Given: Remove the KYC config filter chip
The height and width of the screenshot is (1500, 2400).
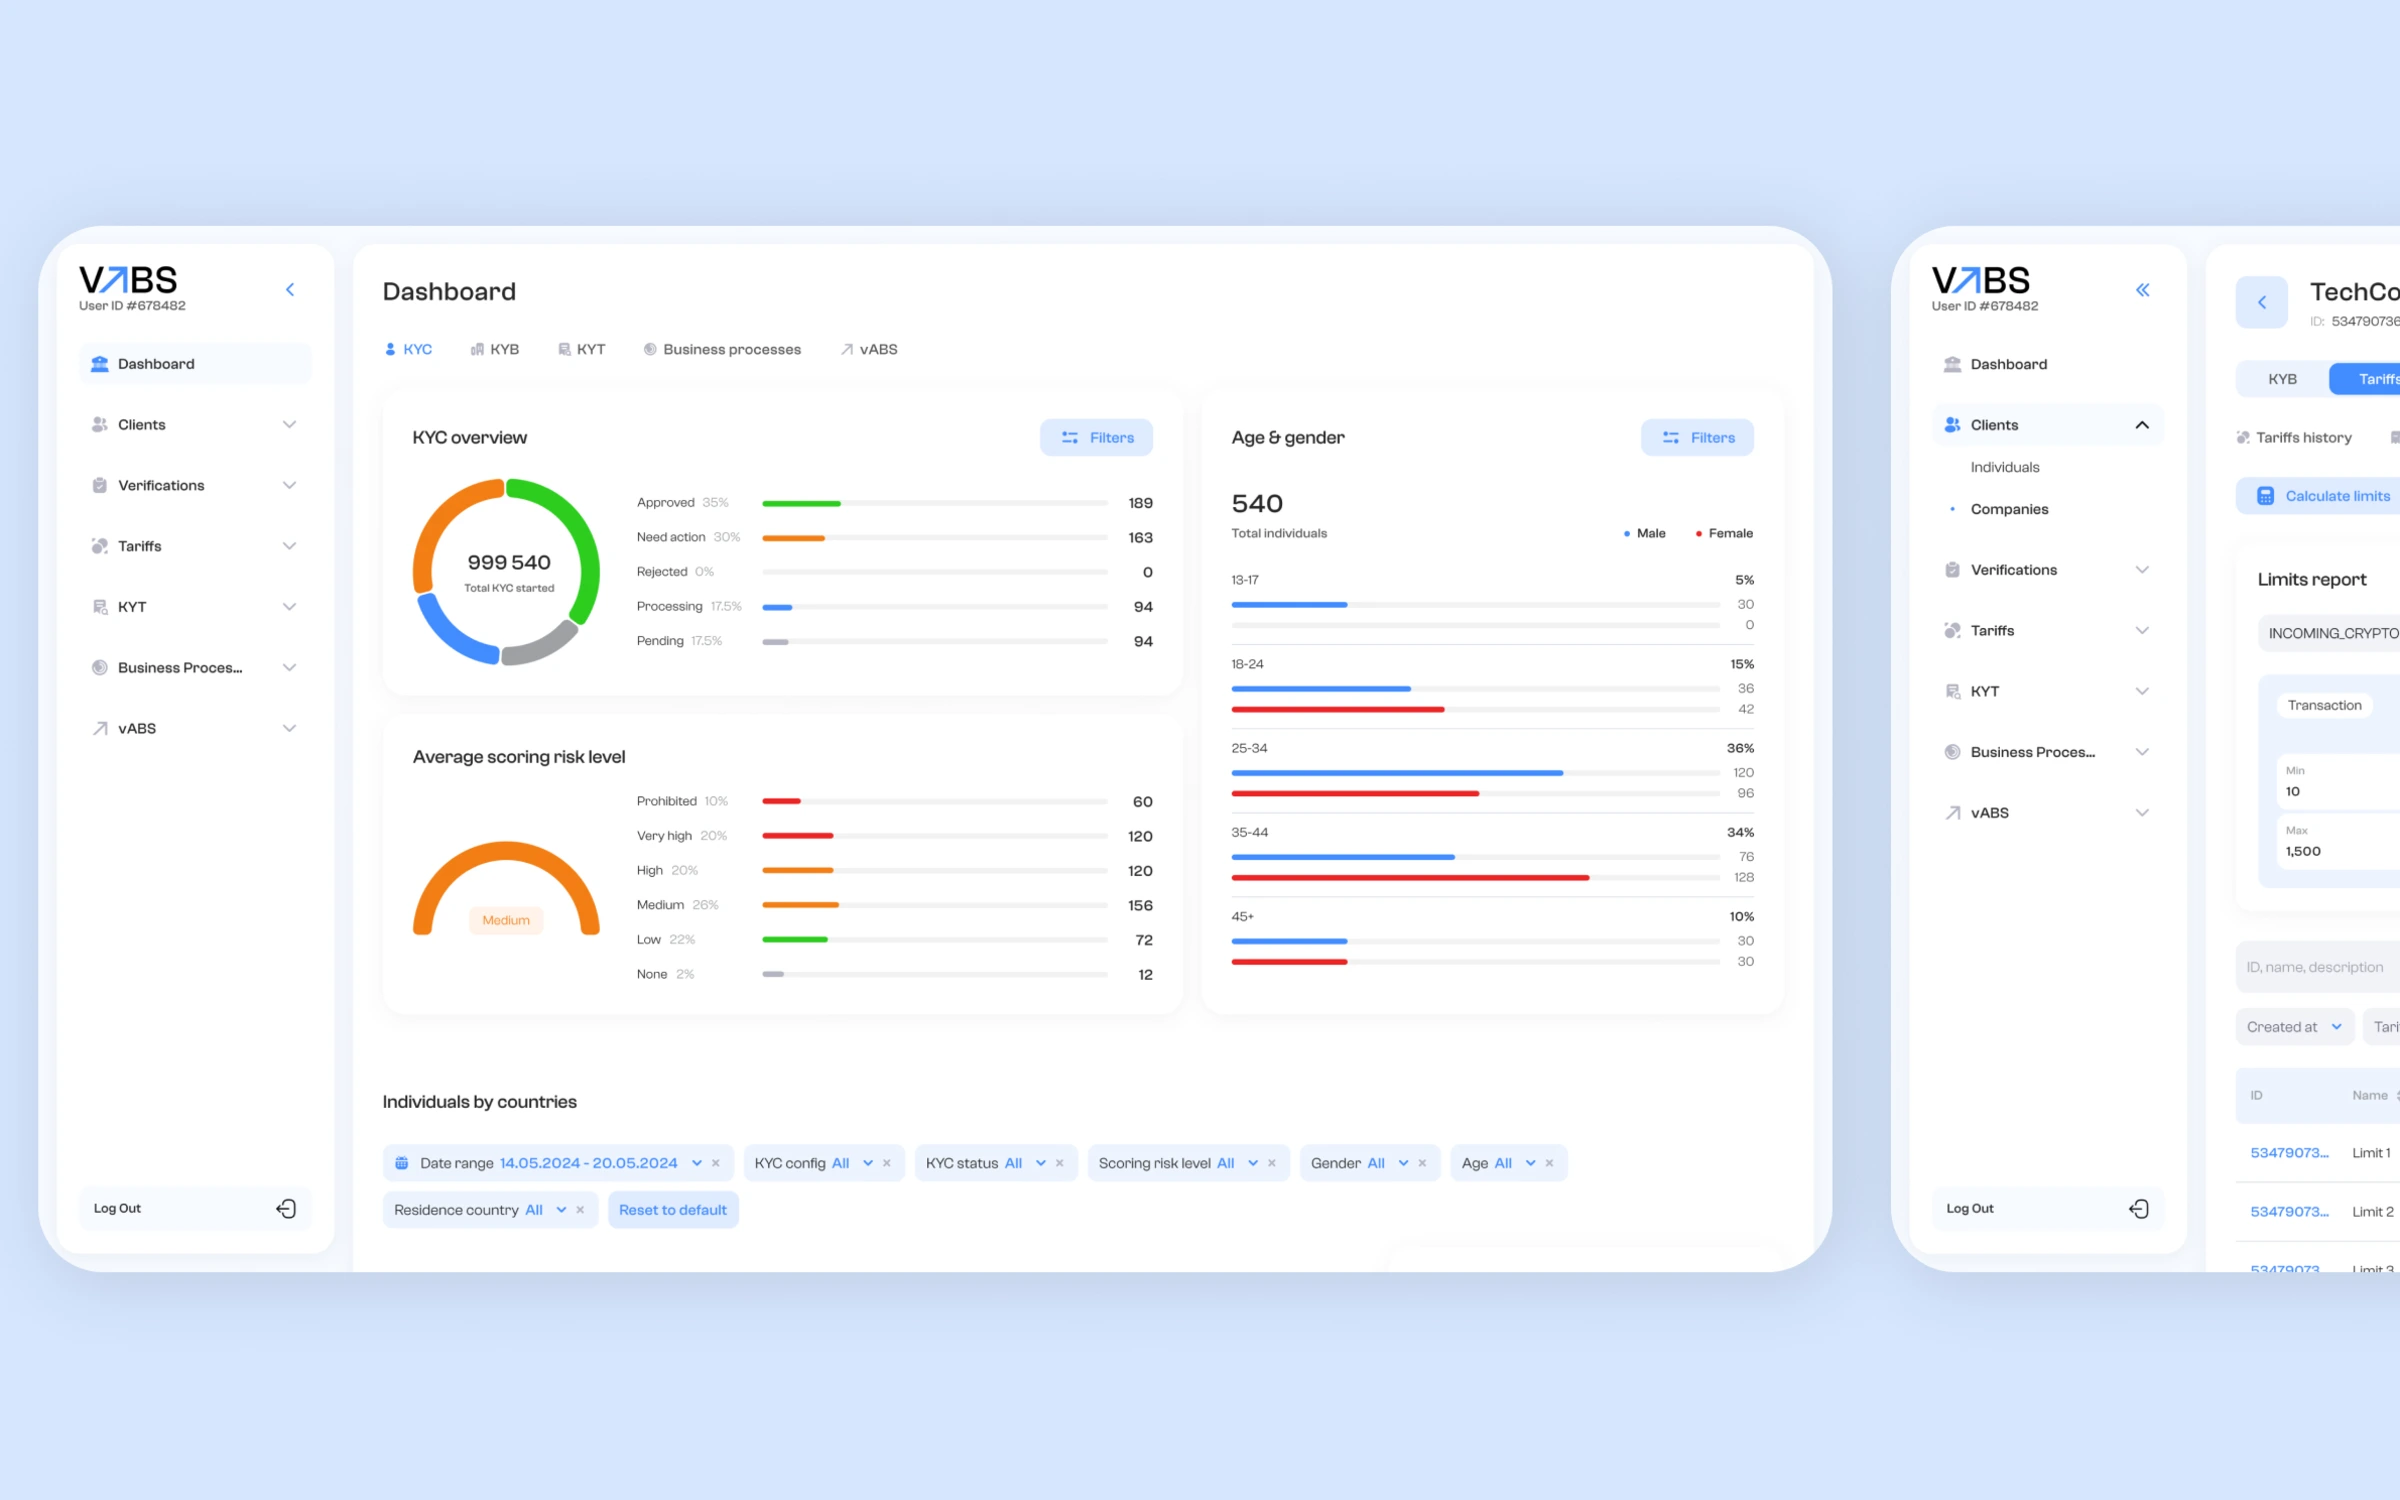Looking at the screenshot, I should pos(887,1163).
